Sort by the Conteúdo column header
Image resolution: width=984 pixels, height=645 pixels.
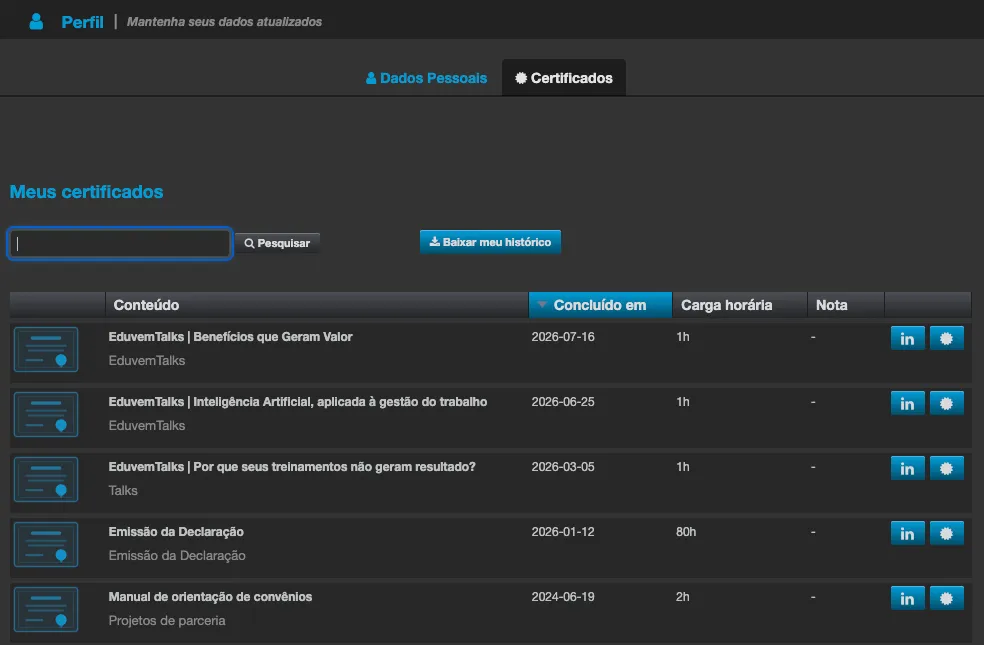[x=317, y=305]
